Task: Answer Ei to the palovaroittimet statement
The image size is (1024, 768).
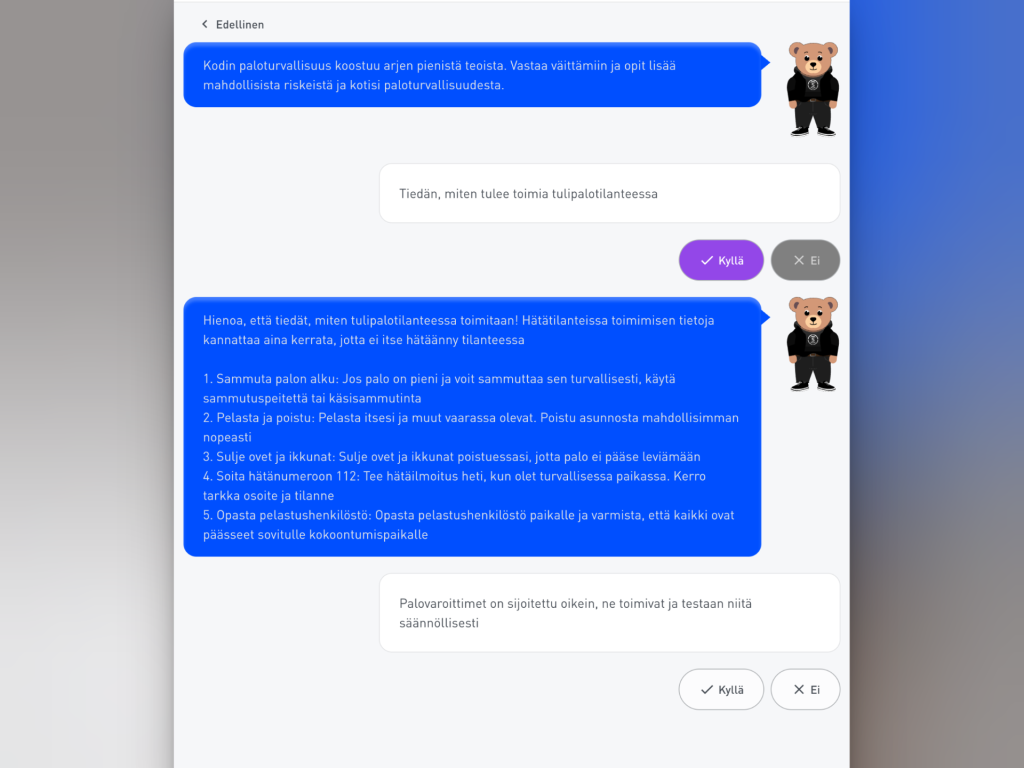Action: click(x=805, y=689)
